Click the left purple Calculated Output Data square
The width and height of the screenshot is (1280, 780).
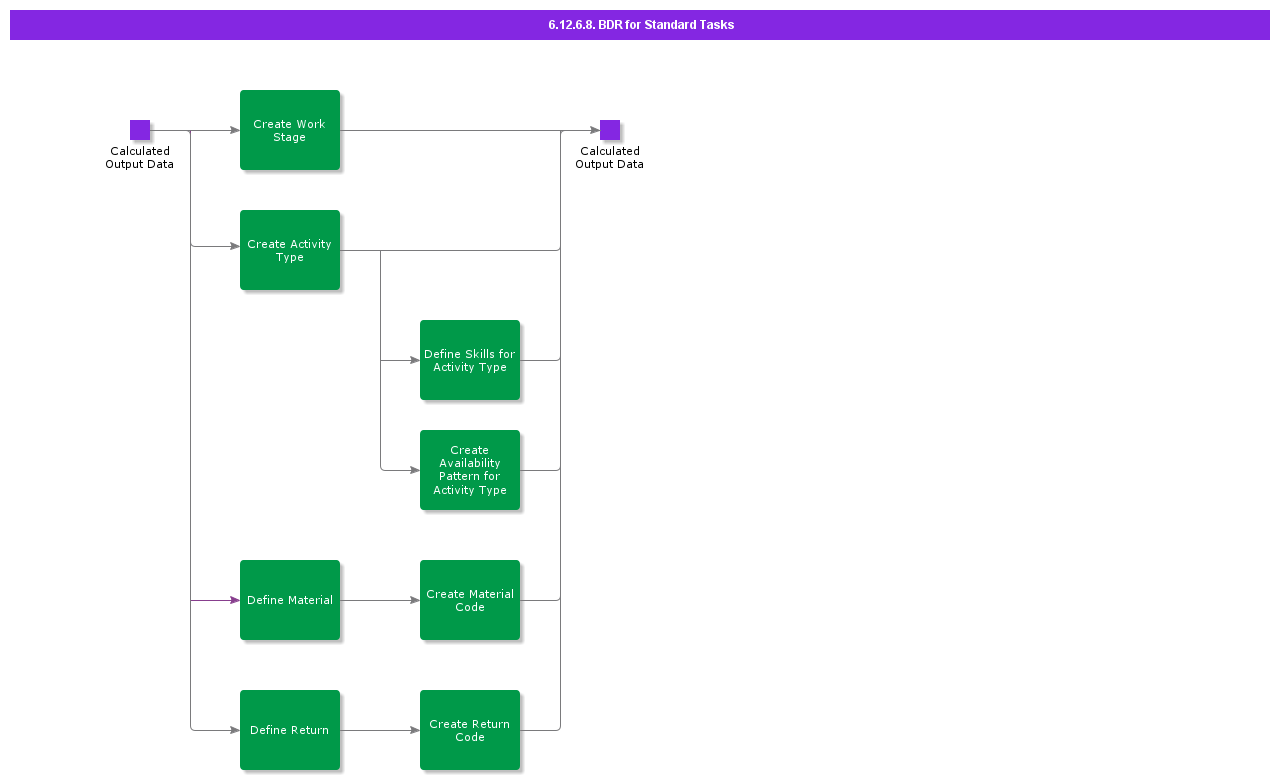click(140, 130)
